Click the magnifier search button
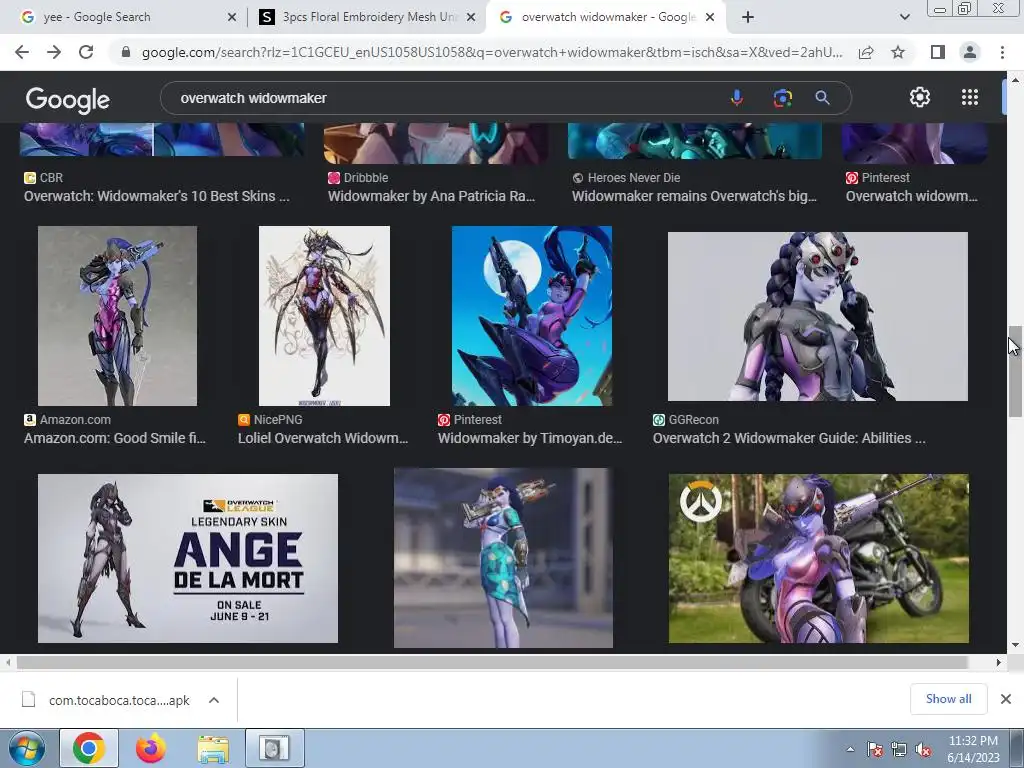 click(822, 98)
